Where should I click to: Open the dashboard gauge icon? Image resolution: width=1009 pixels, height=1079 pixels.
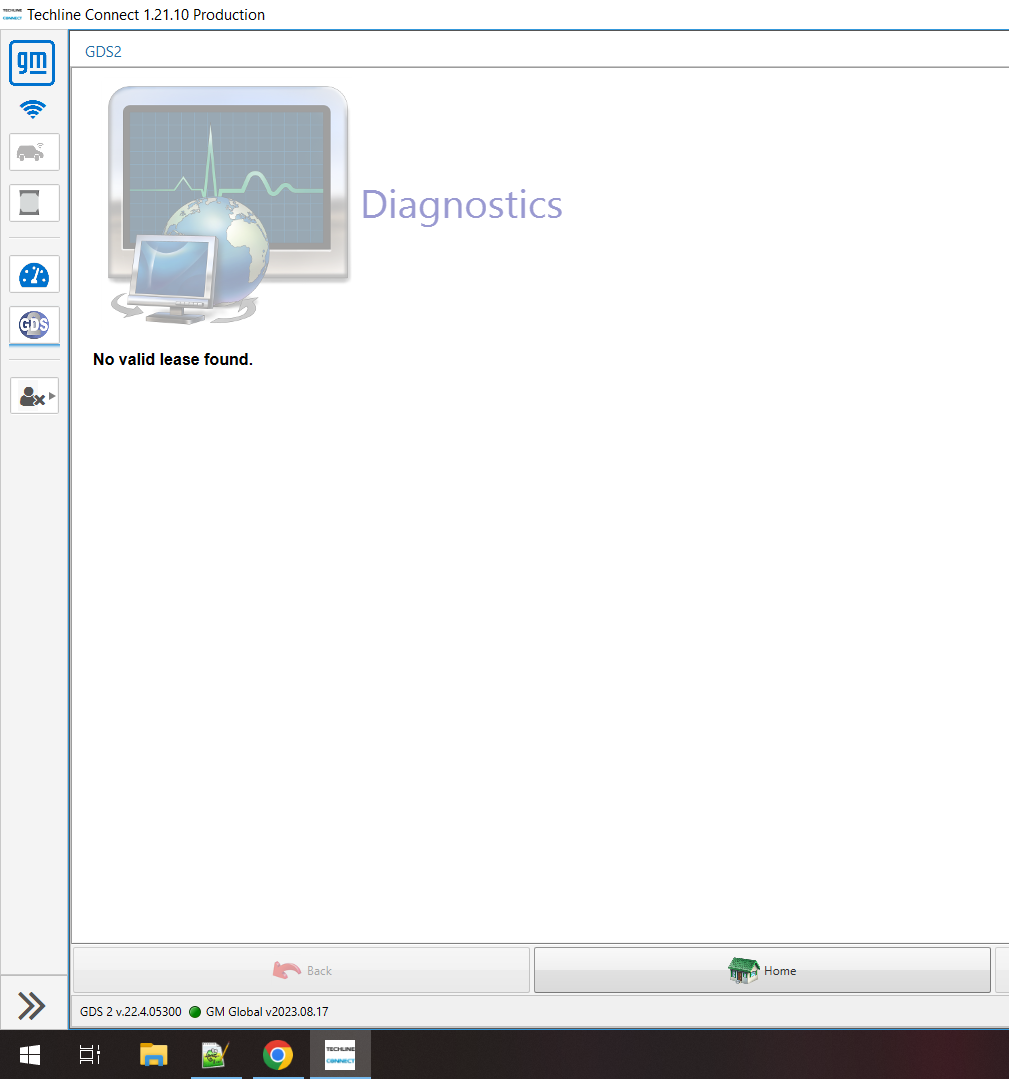point(34,275)
